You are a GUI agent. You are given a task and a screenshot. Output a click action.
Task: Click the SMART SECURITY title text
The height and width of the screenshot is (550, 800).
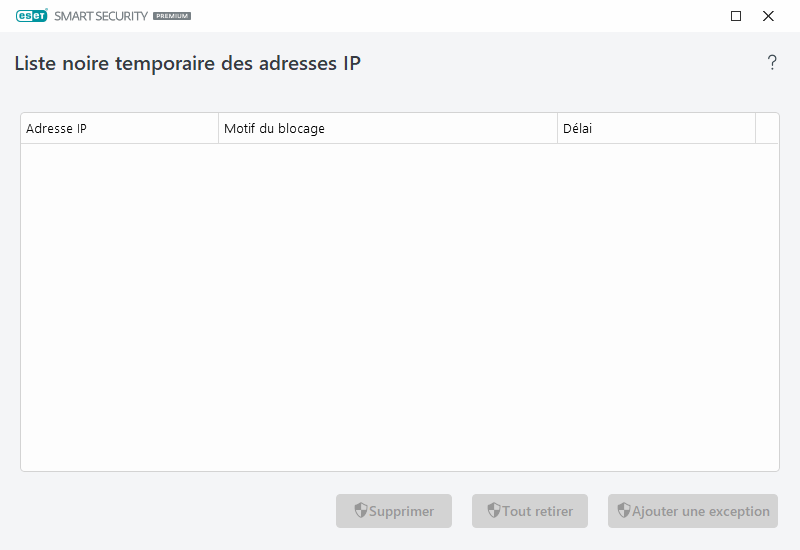(100, 17)
